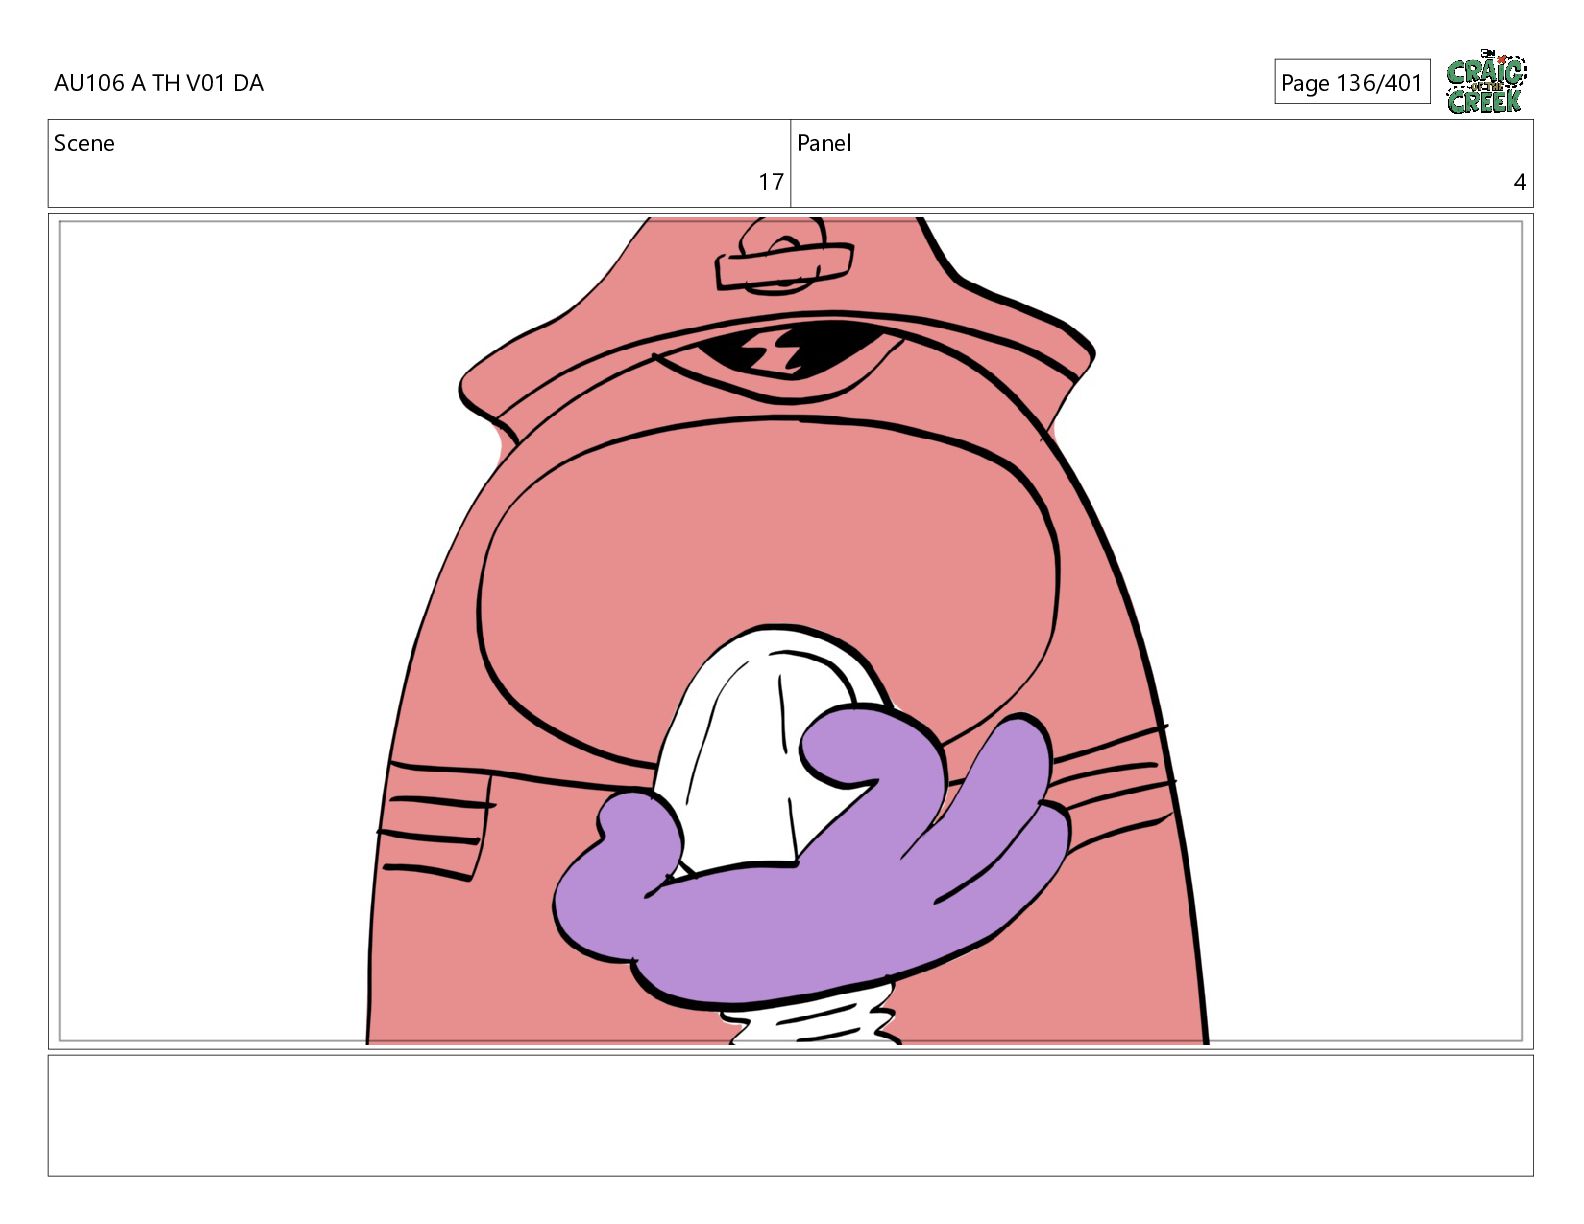Click the empty notes box below the panel

coord(791,1115)
